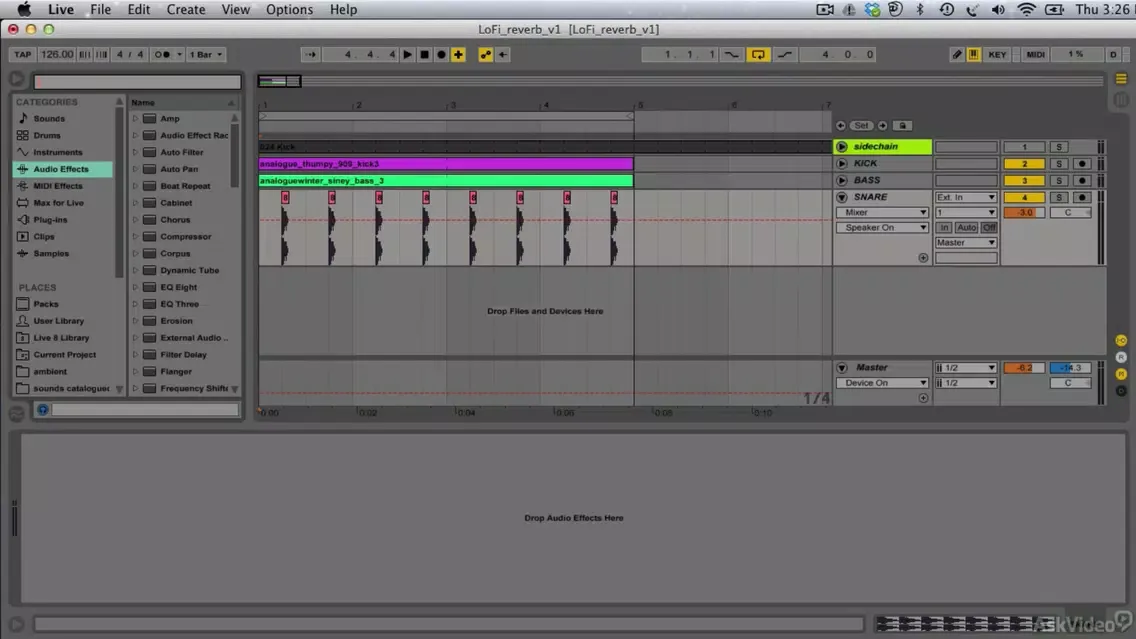Open Current Project in Places
The width and height of the screenshot is (1136, 639).
point(62,355)
